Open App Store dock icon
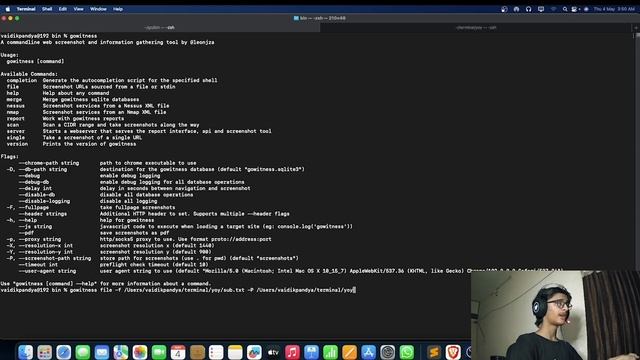The width and height of the screenshot is (640, 360). [x=368, y=352]
